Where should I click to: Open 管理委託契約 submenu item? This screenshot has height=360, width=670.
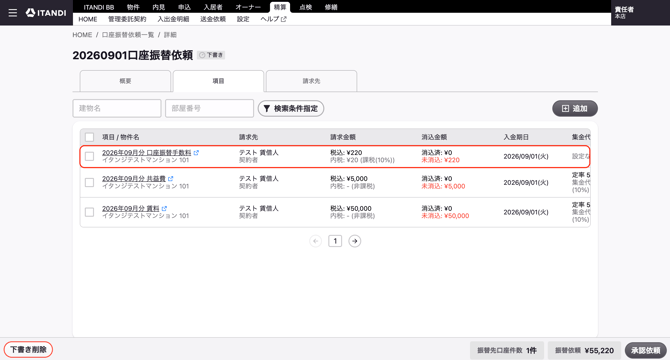coord(127,19)
